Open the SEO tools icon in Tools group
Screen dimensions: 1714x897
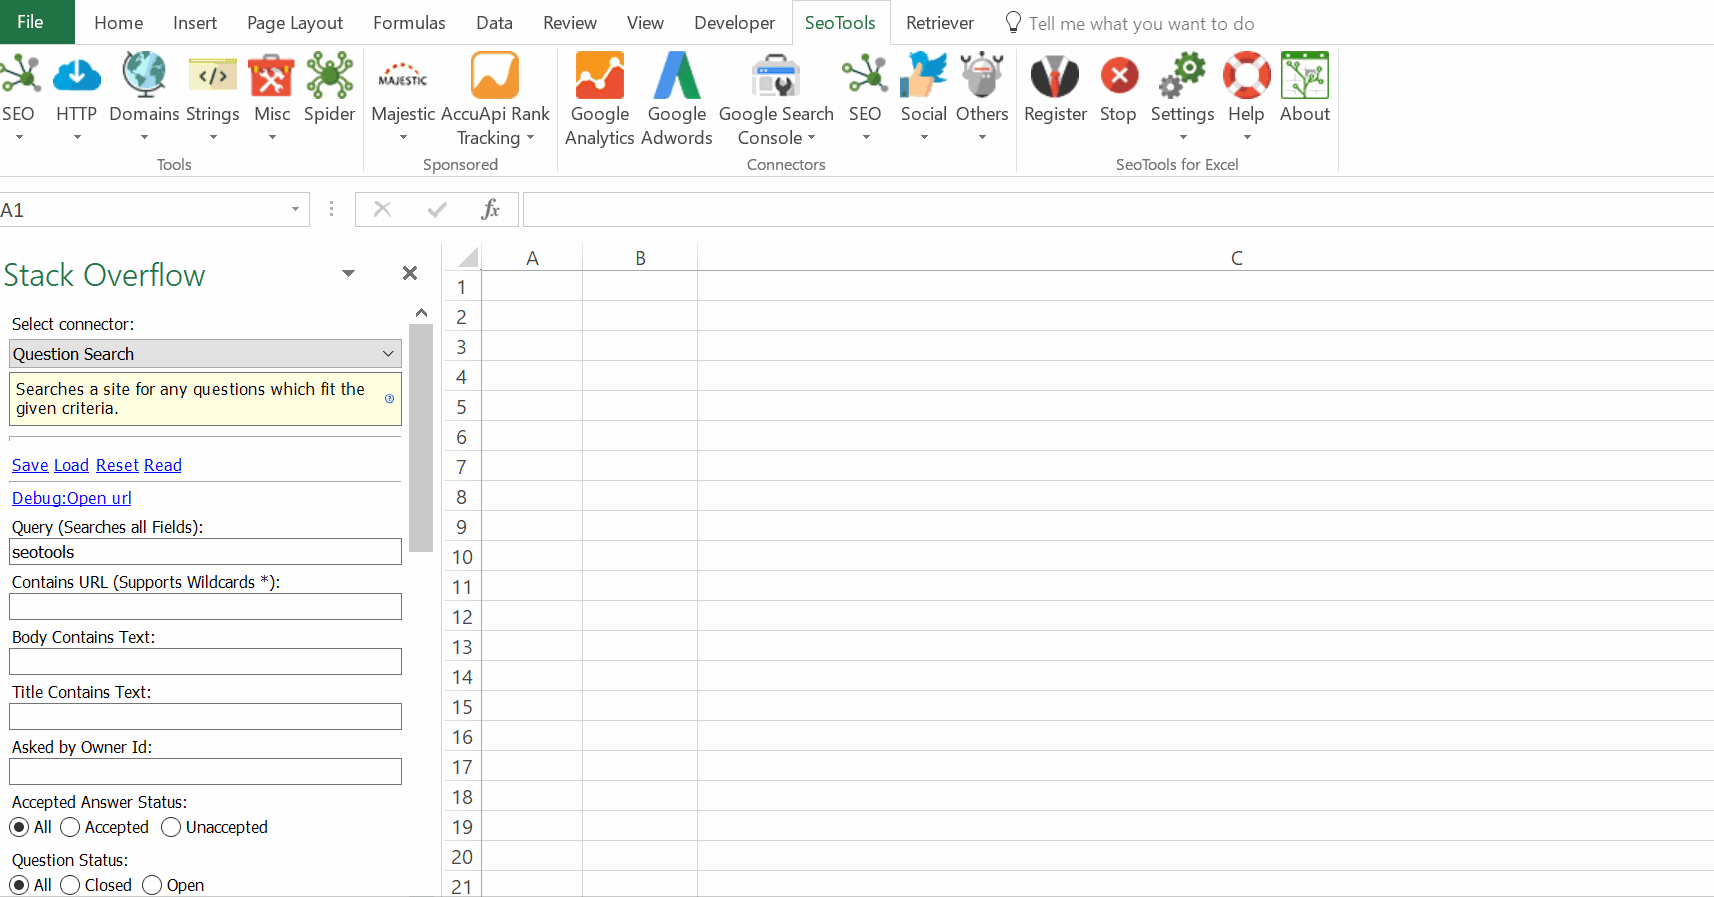tap(18, 76)
